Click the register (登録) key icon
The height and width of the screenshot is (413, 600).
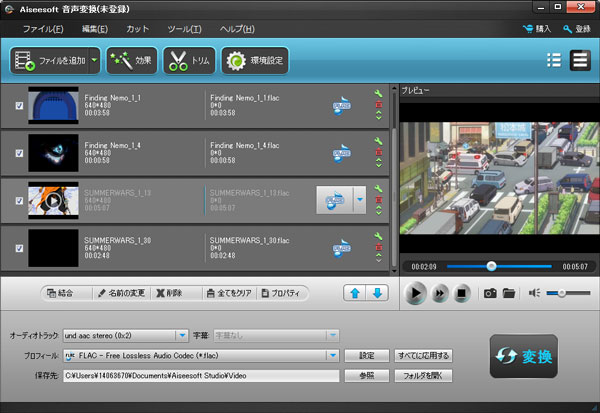(577, 29)
